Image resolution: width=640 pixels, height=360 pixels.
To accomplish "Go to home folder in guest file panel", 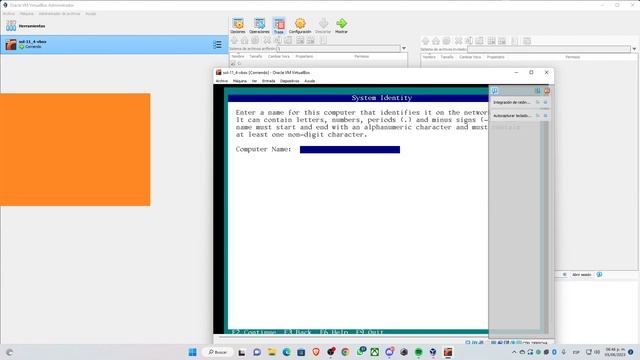I will pos(436,41).
